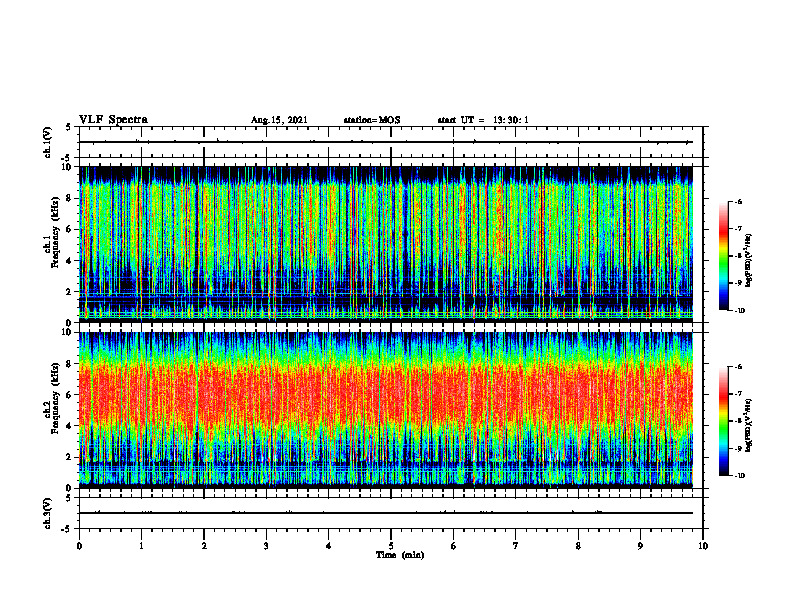Click the "-10" label on ch.2 colorbar
Image resolution: width=792 pixels, height=612 pixels.
(740, 476)
